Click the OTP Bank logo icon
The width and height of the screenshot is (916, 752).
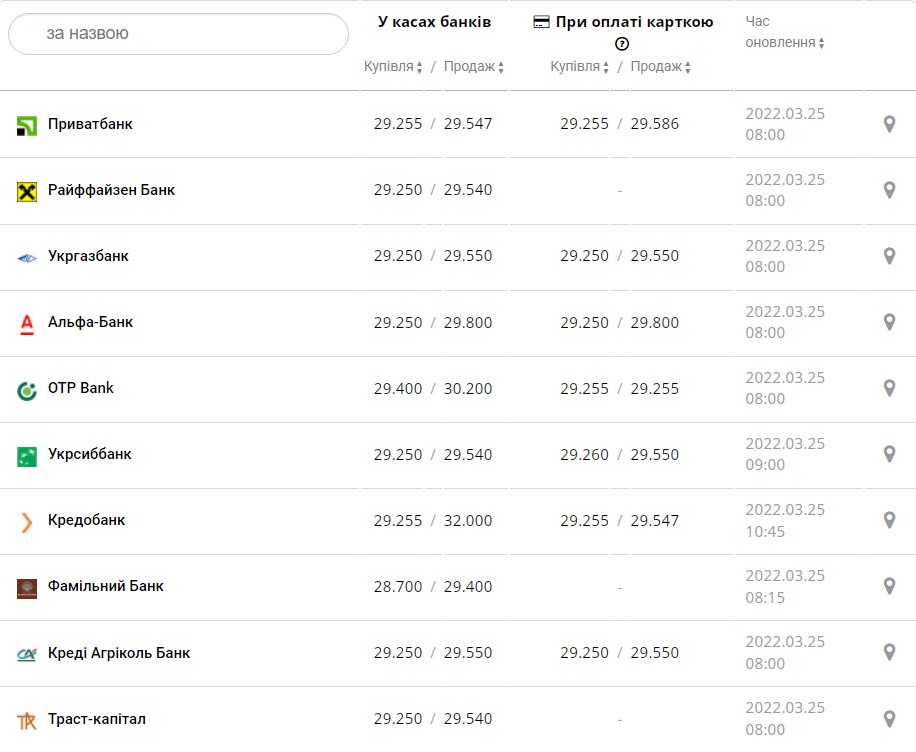point(27,389)
